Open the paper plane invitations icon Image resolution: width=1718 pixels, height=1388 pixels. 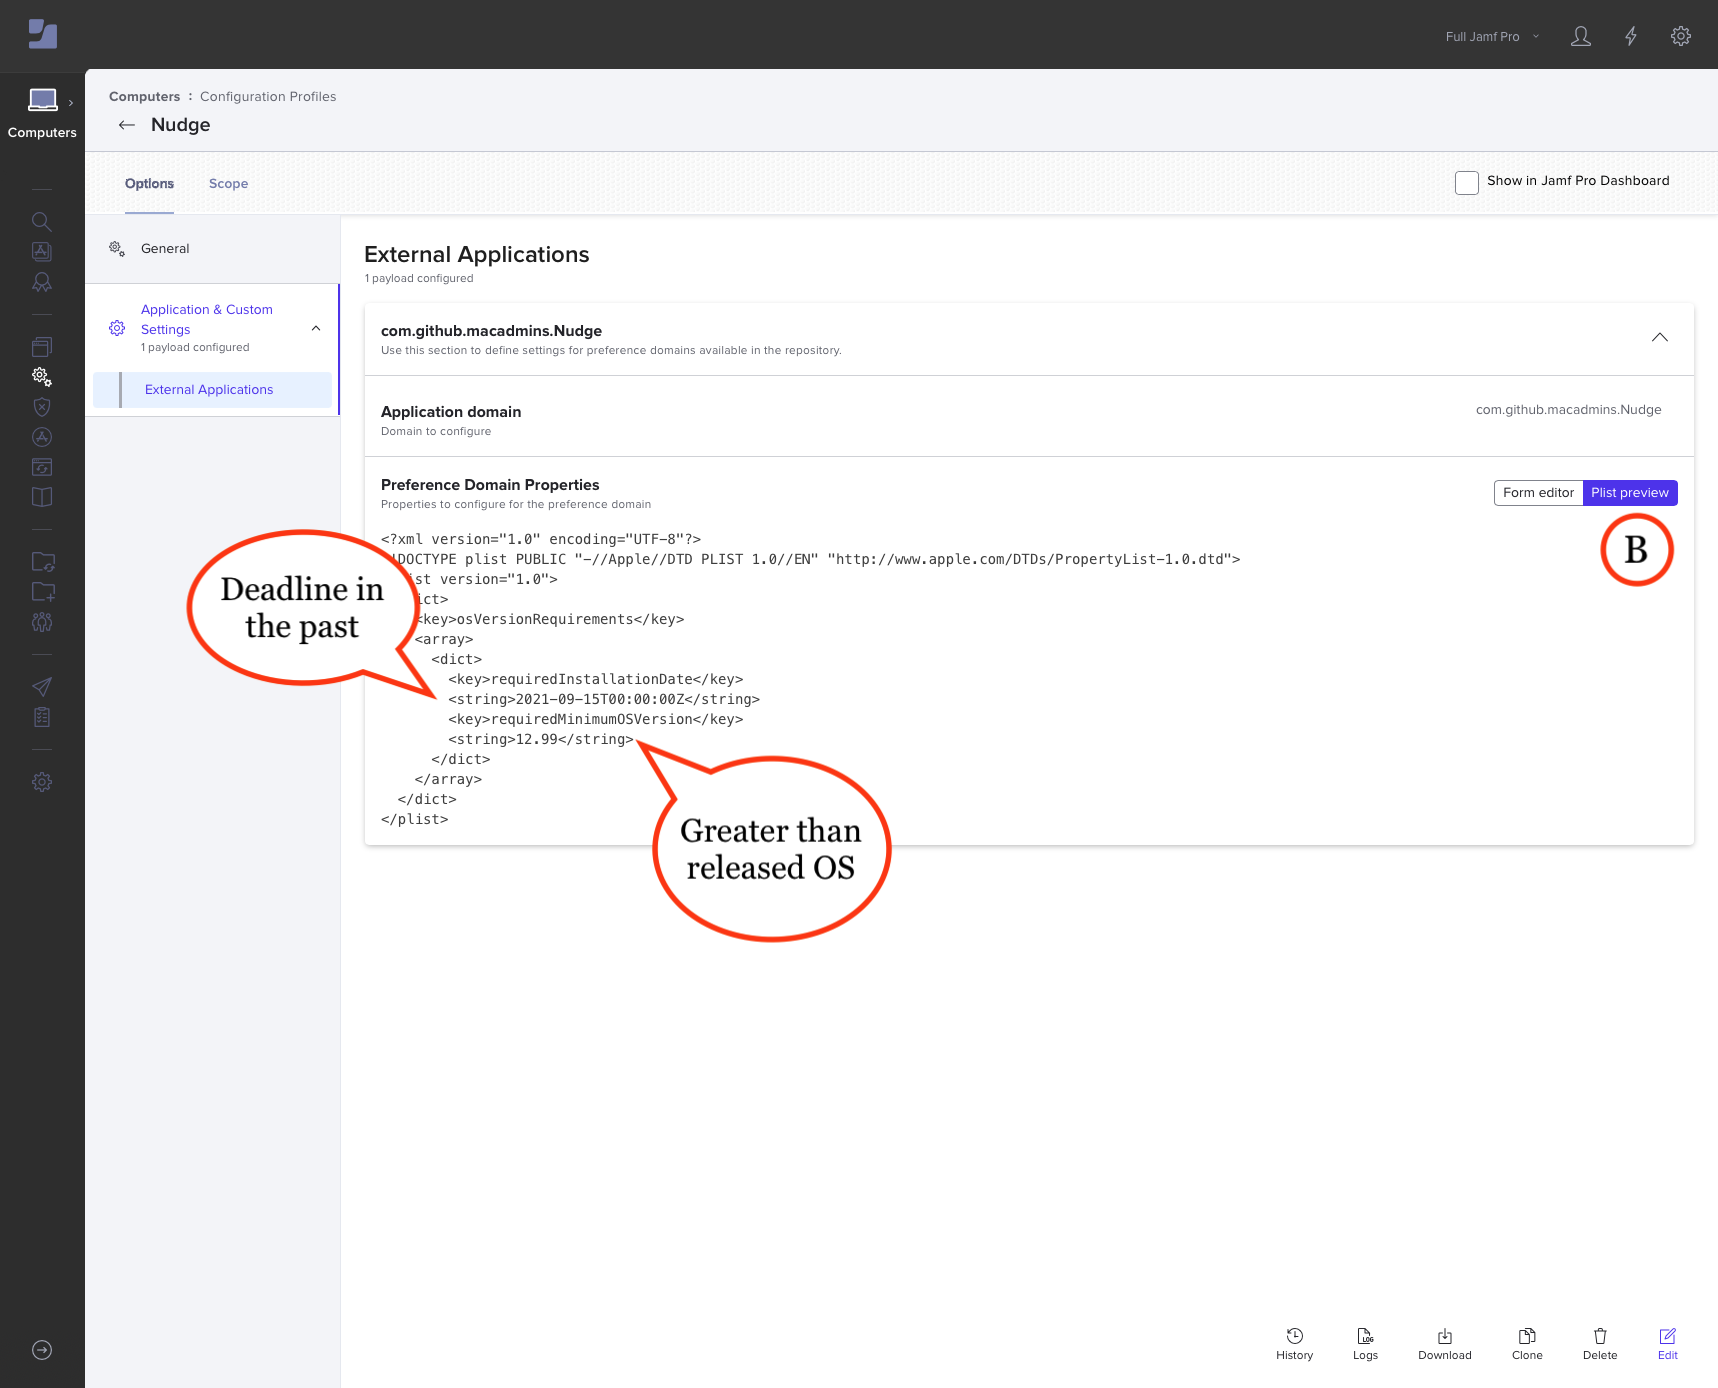[42, 687]
